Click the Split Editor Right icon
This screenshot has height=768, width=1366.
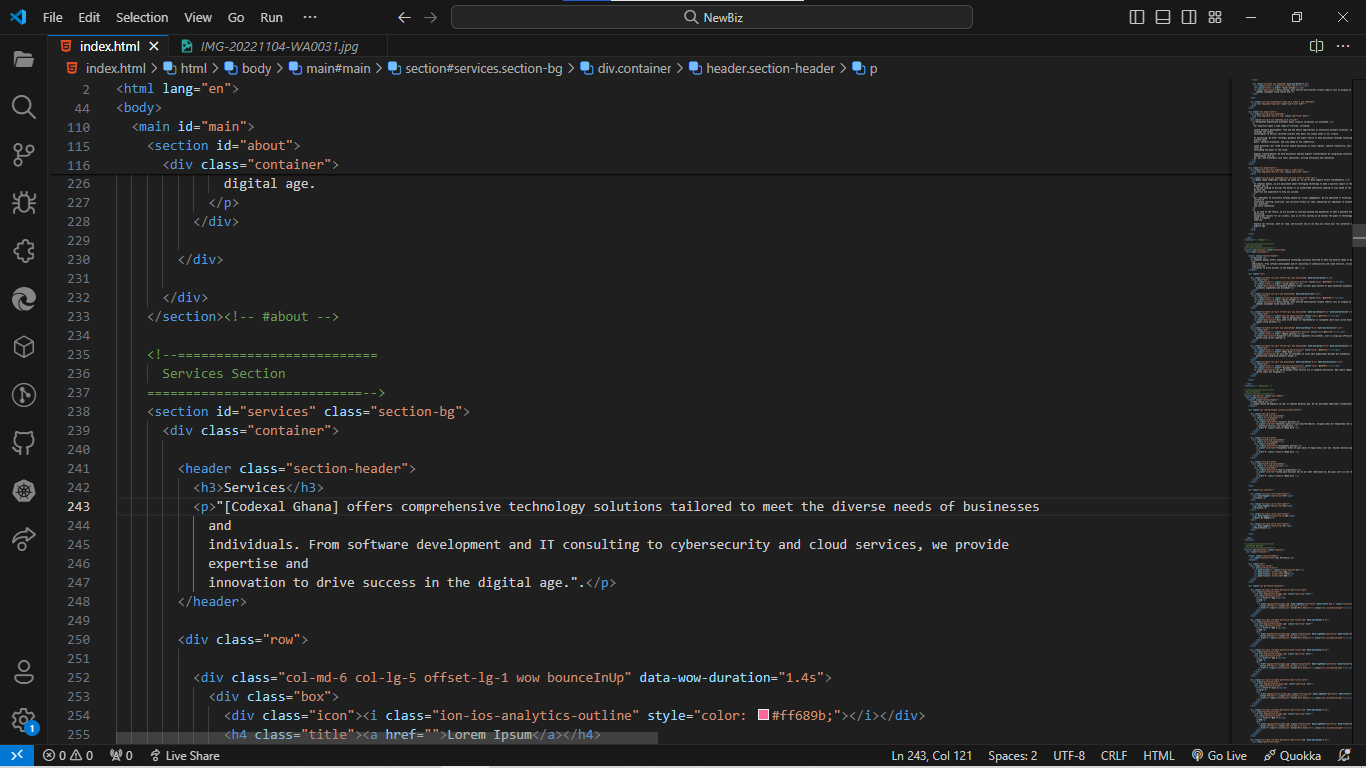point(1317,46)
